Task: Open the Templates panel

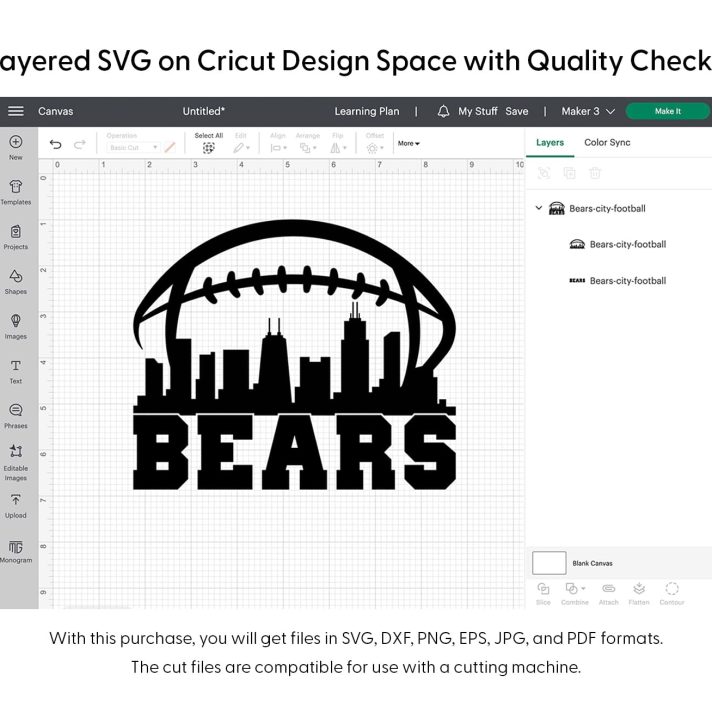Action: (x=16, y=193)
